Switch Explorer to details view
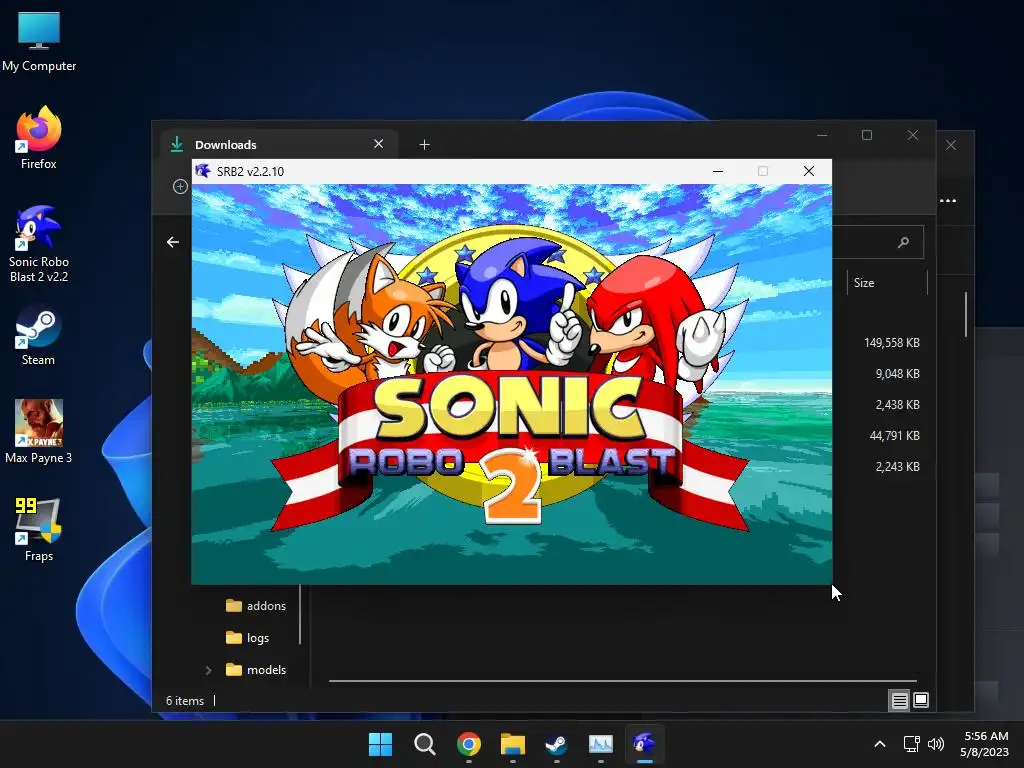Viewport: 1024px width, 768px height. 899,701
